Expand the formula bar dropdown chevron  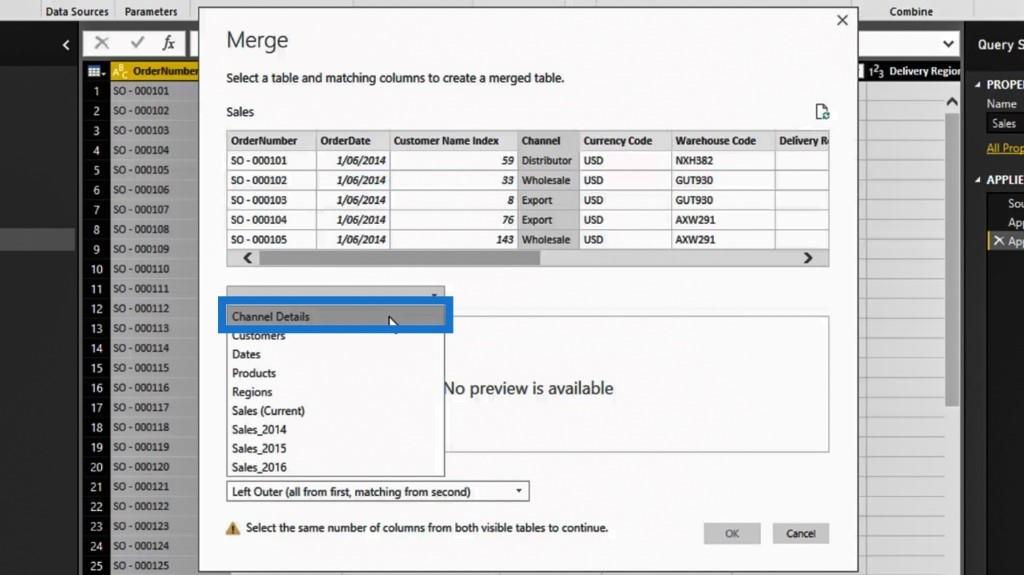tap(948, 44)
